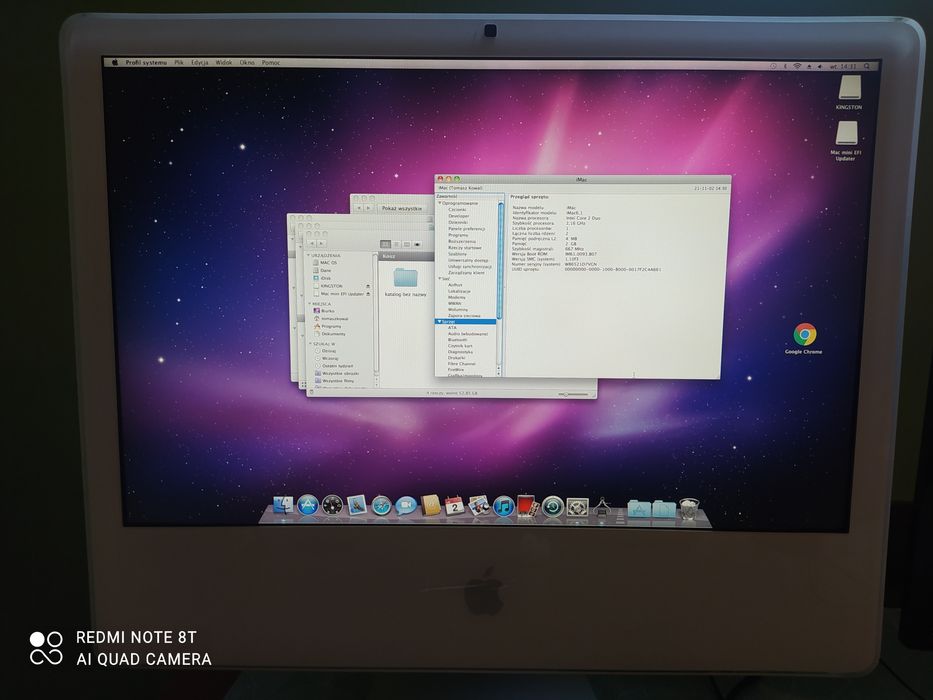The width and height of the screenshot is (933, 700).
Task: Launch App Store from the Dock
Action: pos(308,505)
